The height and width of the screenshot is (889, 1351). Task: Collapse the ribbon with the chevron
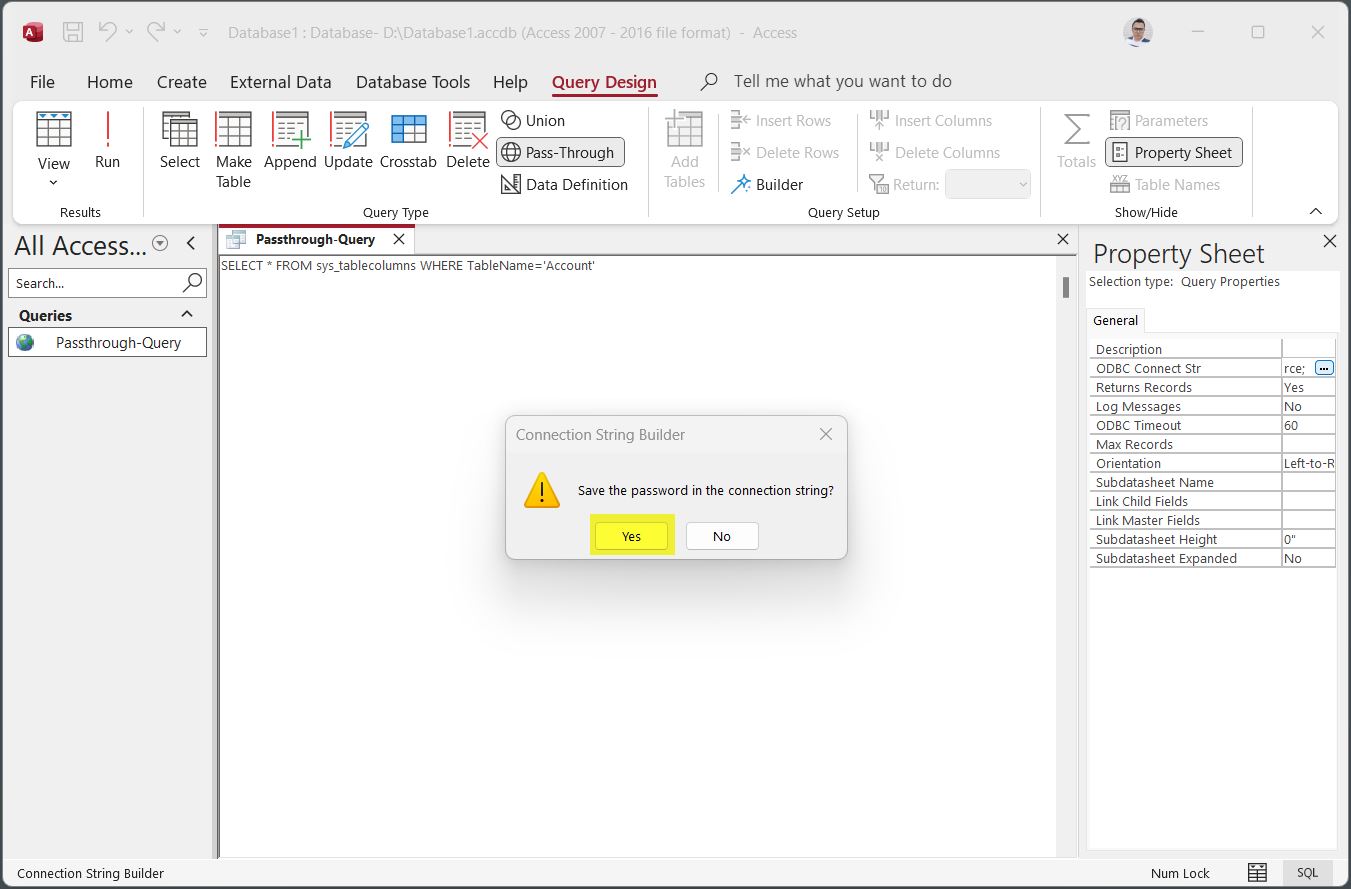(x=1315, y=212)
